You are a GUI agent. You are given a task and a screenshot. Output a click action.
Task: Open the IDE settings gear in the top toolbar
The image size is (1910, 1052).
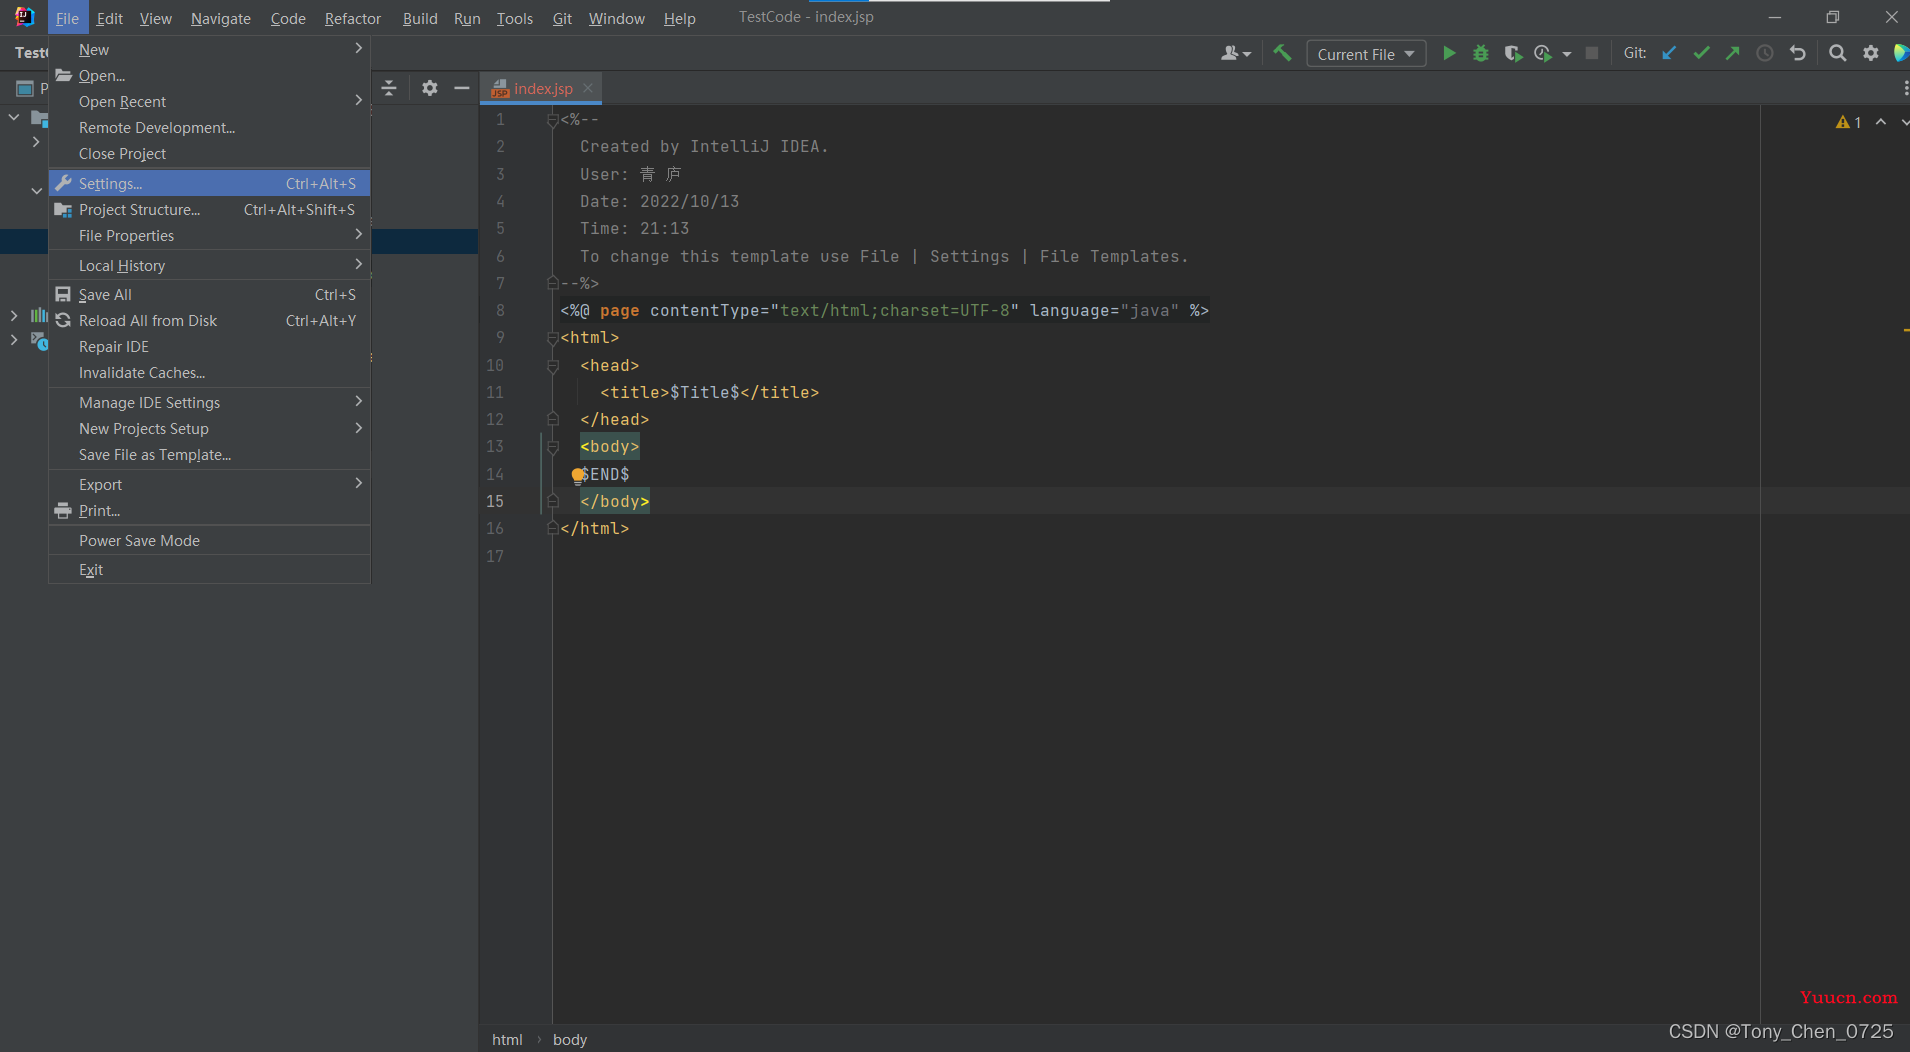tap(1871, 53)
